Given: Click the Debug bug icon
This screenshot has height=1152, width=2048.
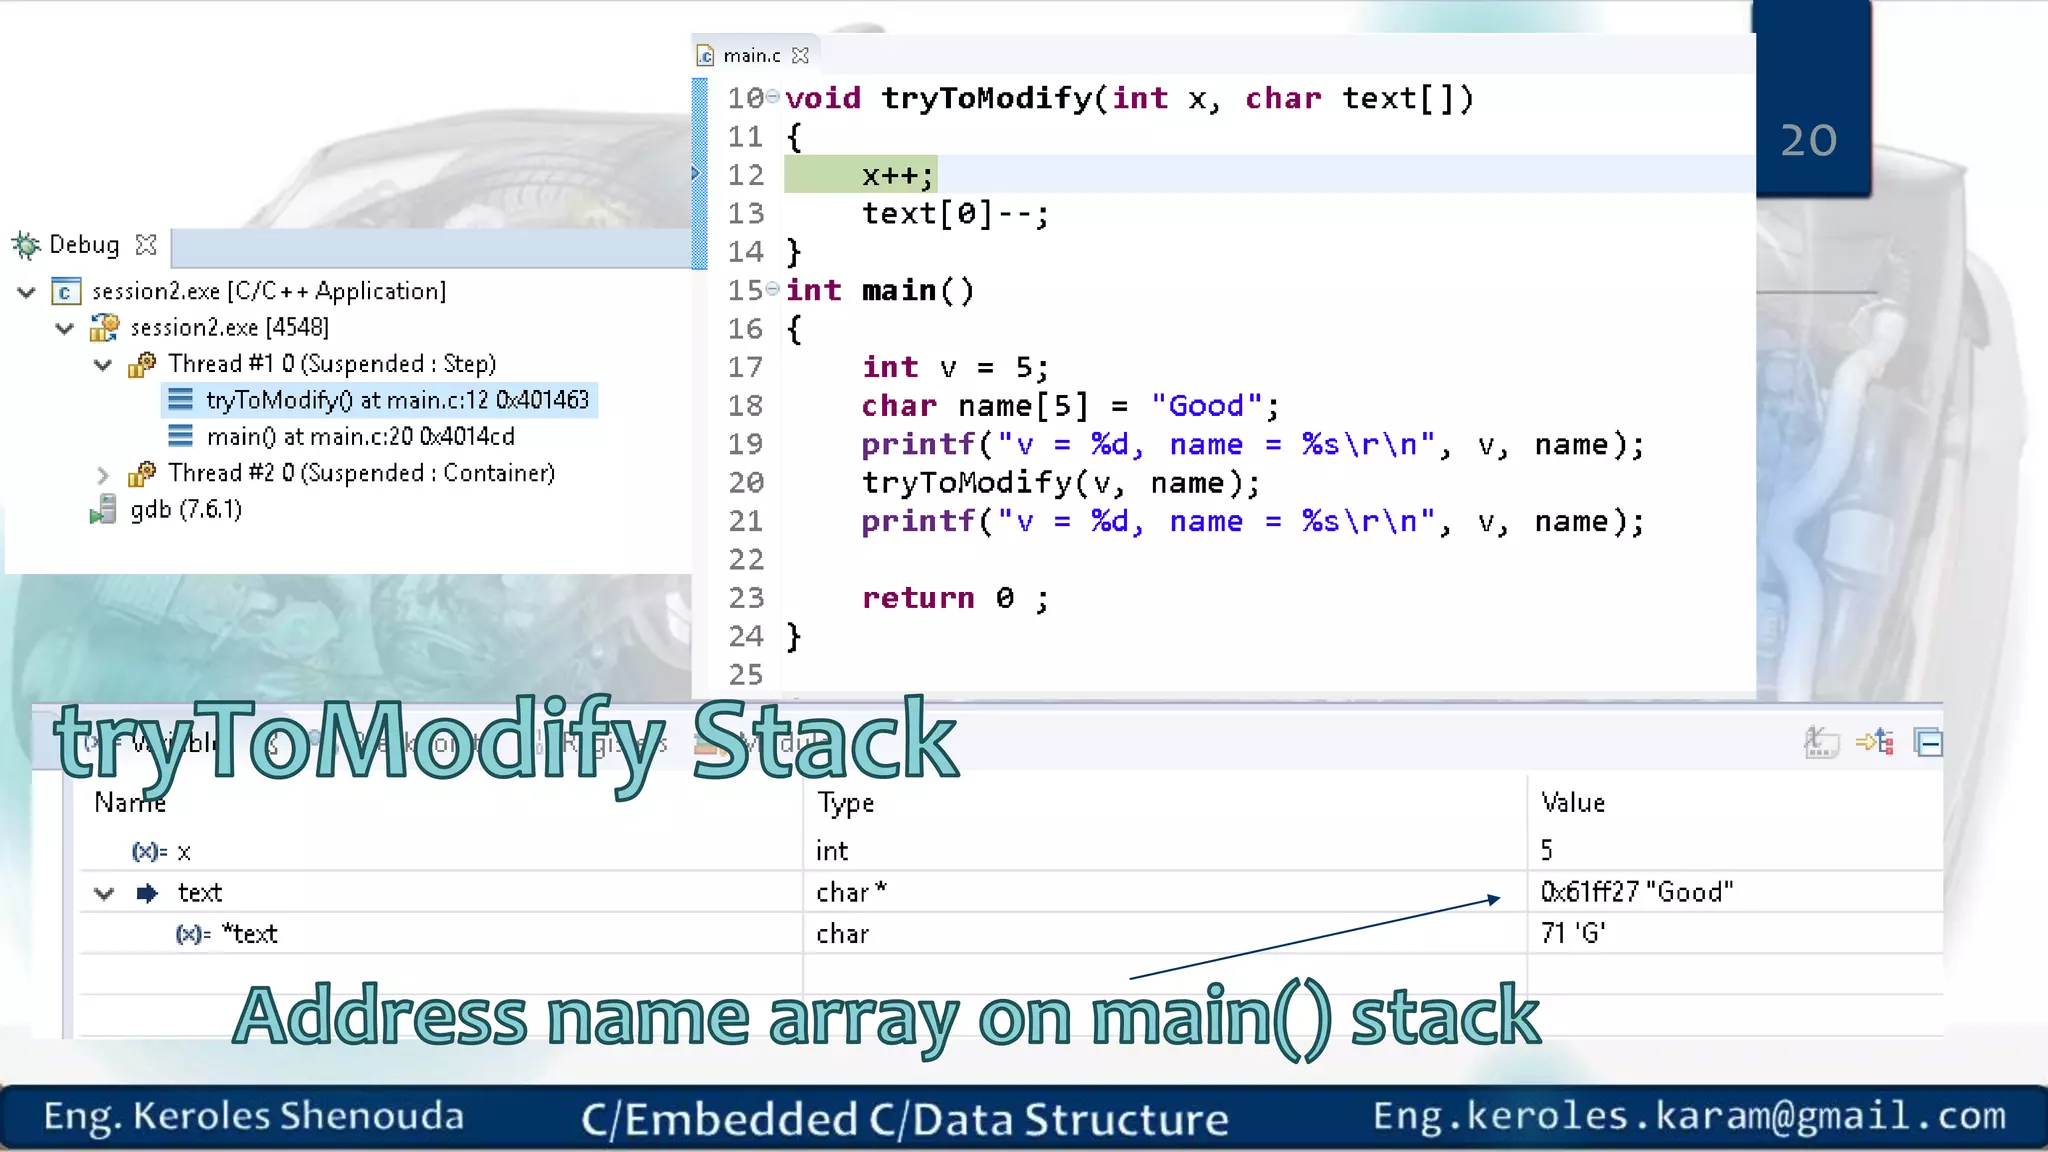Looking at the screenshot, I should [x=25, y=245].
